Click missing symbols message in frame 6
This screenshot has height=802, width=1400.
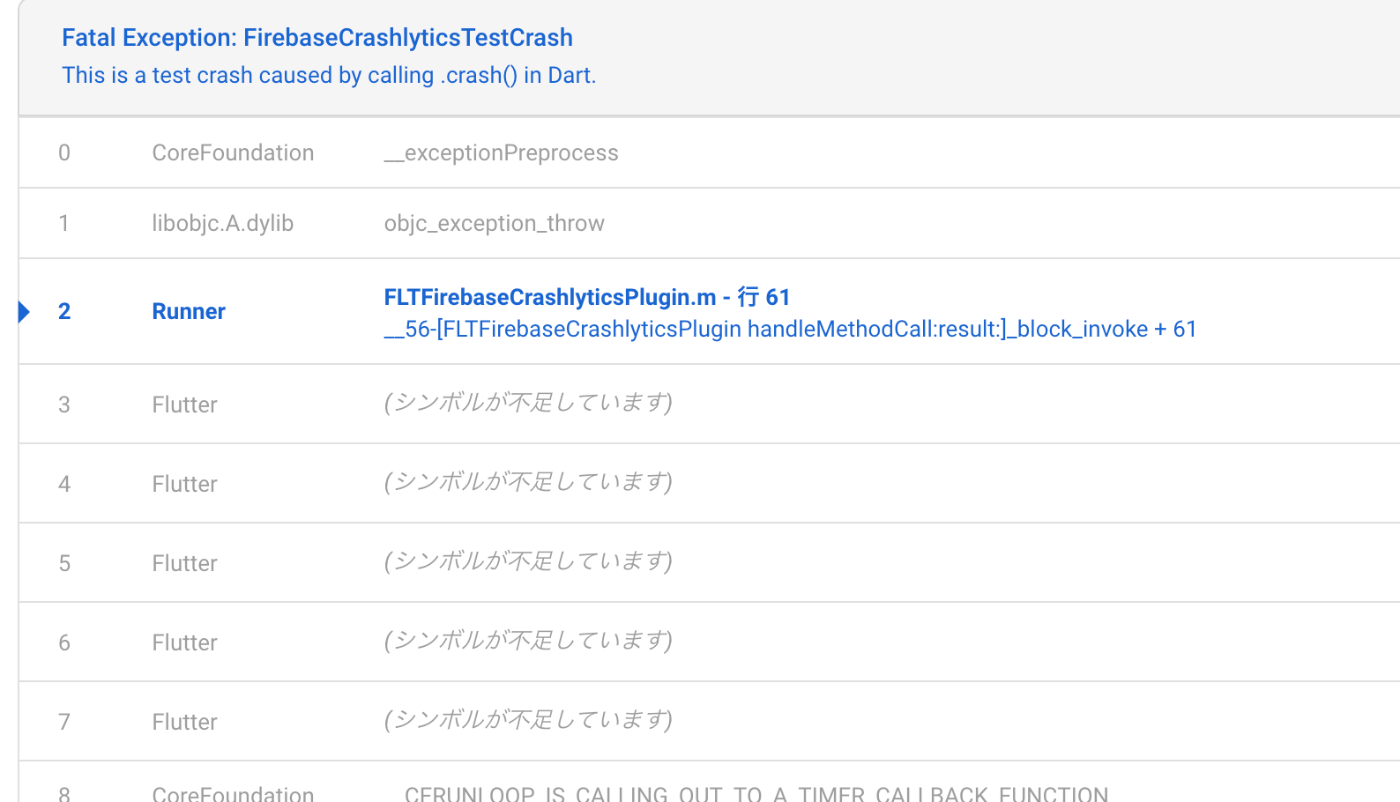[528, 640]
